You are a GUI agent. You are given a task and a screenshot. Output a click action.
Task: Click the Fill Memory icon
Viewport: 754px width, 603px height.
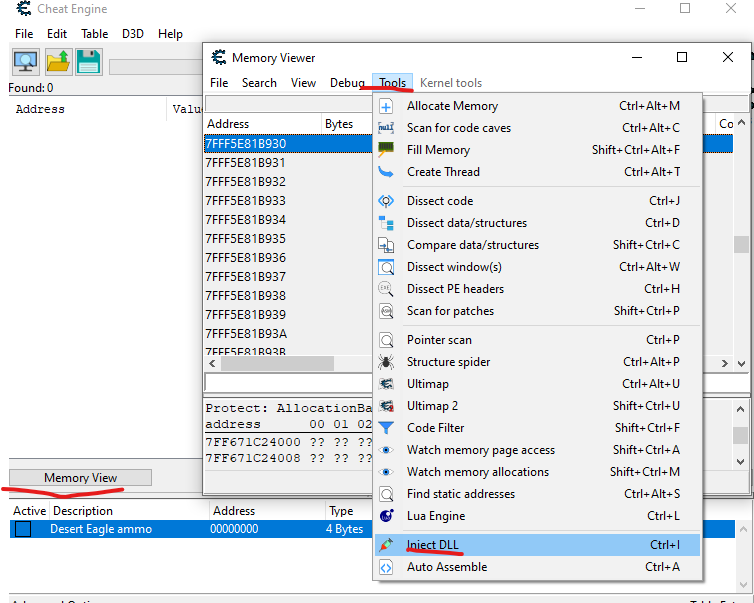click(x=386, y=150)
